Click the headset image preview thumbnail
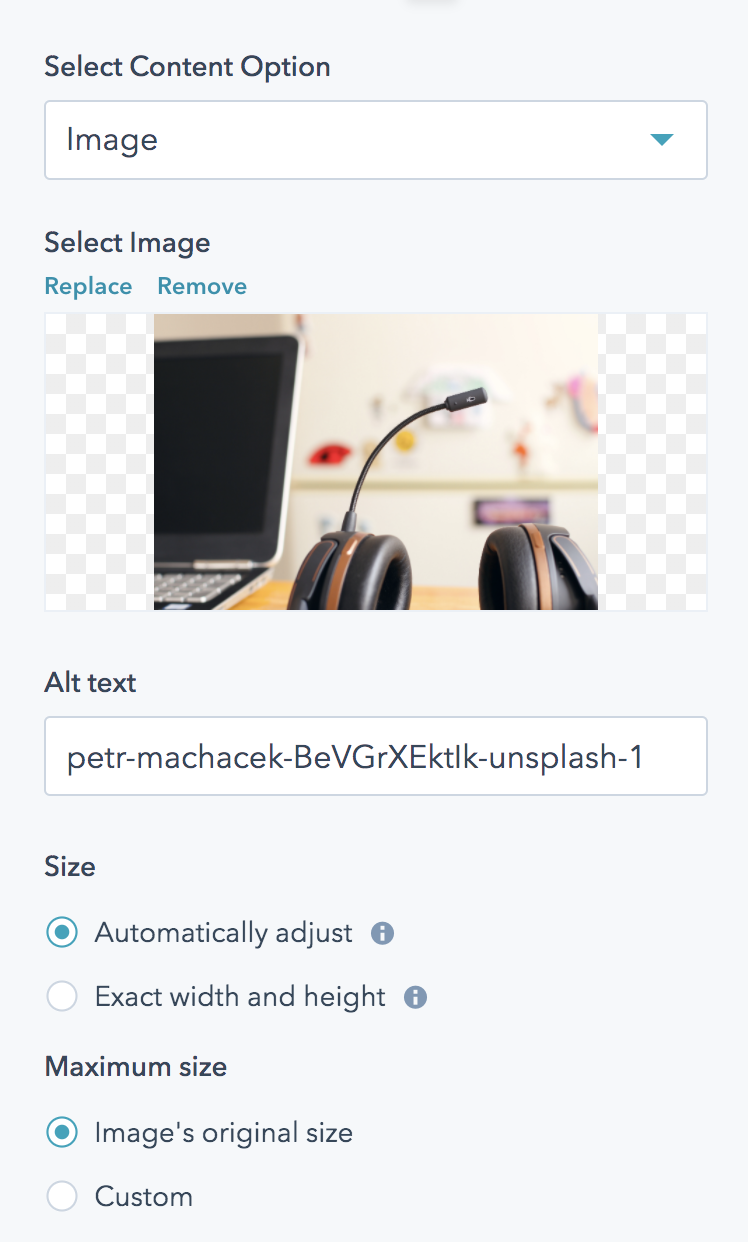The image size is (748, 1242). click(376, 461)
